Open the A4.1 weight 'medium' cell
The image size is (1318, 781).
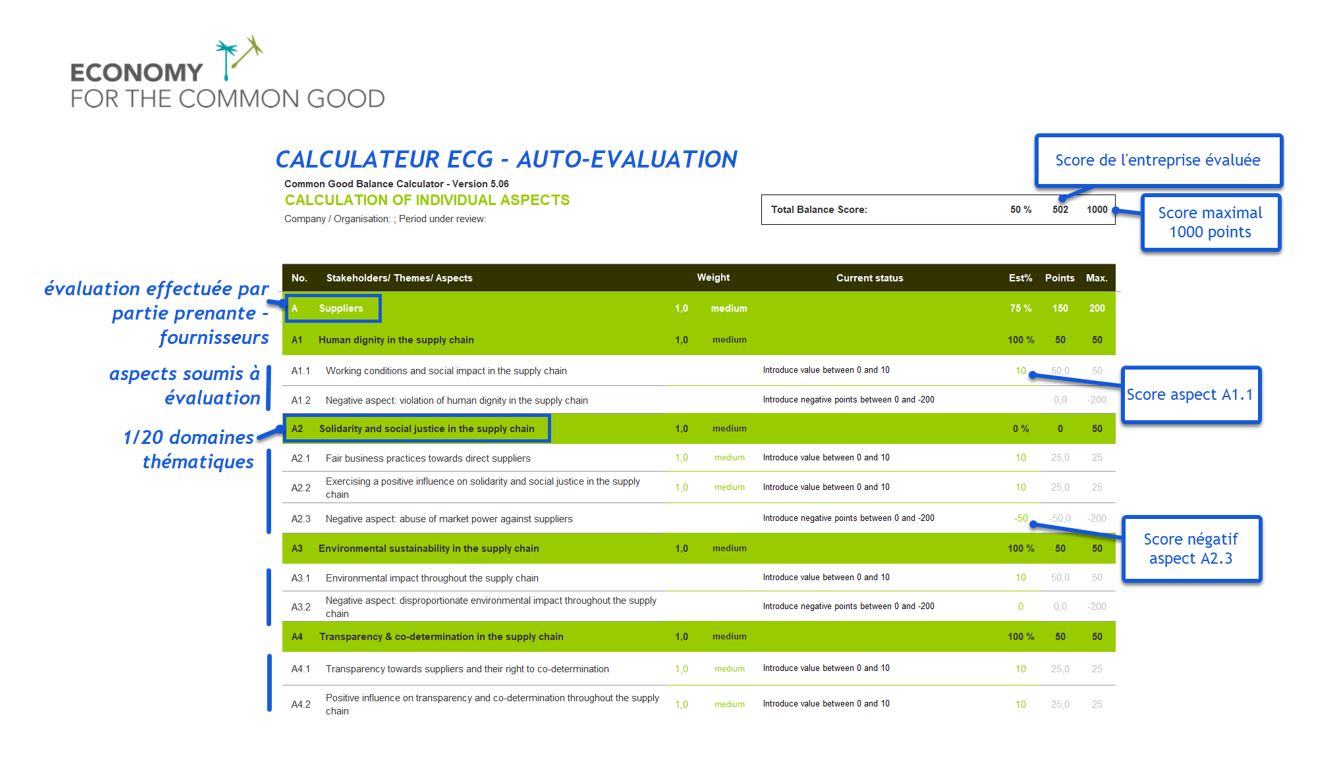point(729,669)
